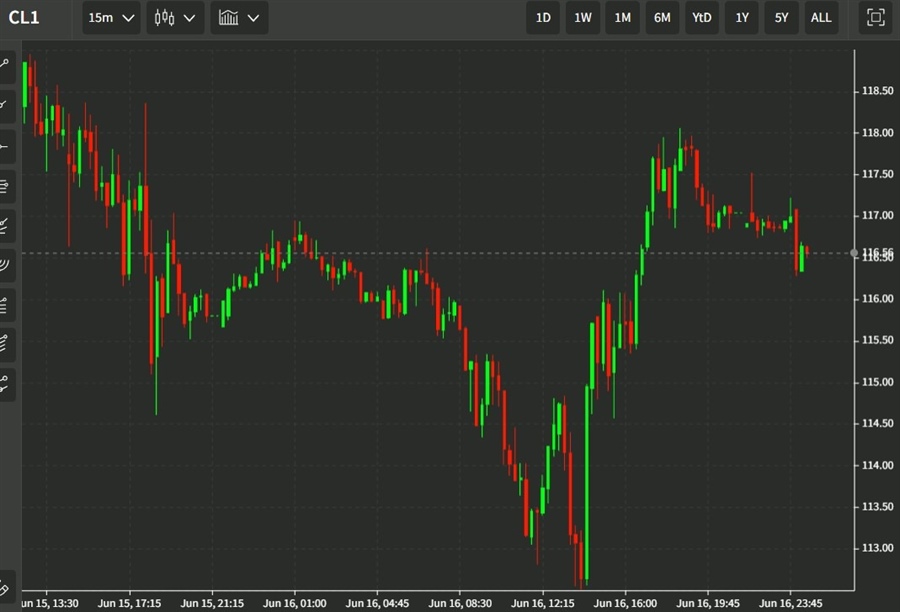Click the Jun 15, 17:15 time label
This screenshot has width=900, height=612.
click(x=130, y=603)
